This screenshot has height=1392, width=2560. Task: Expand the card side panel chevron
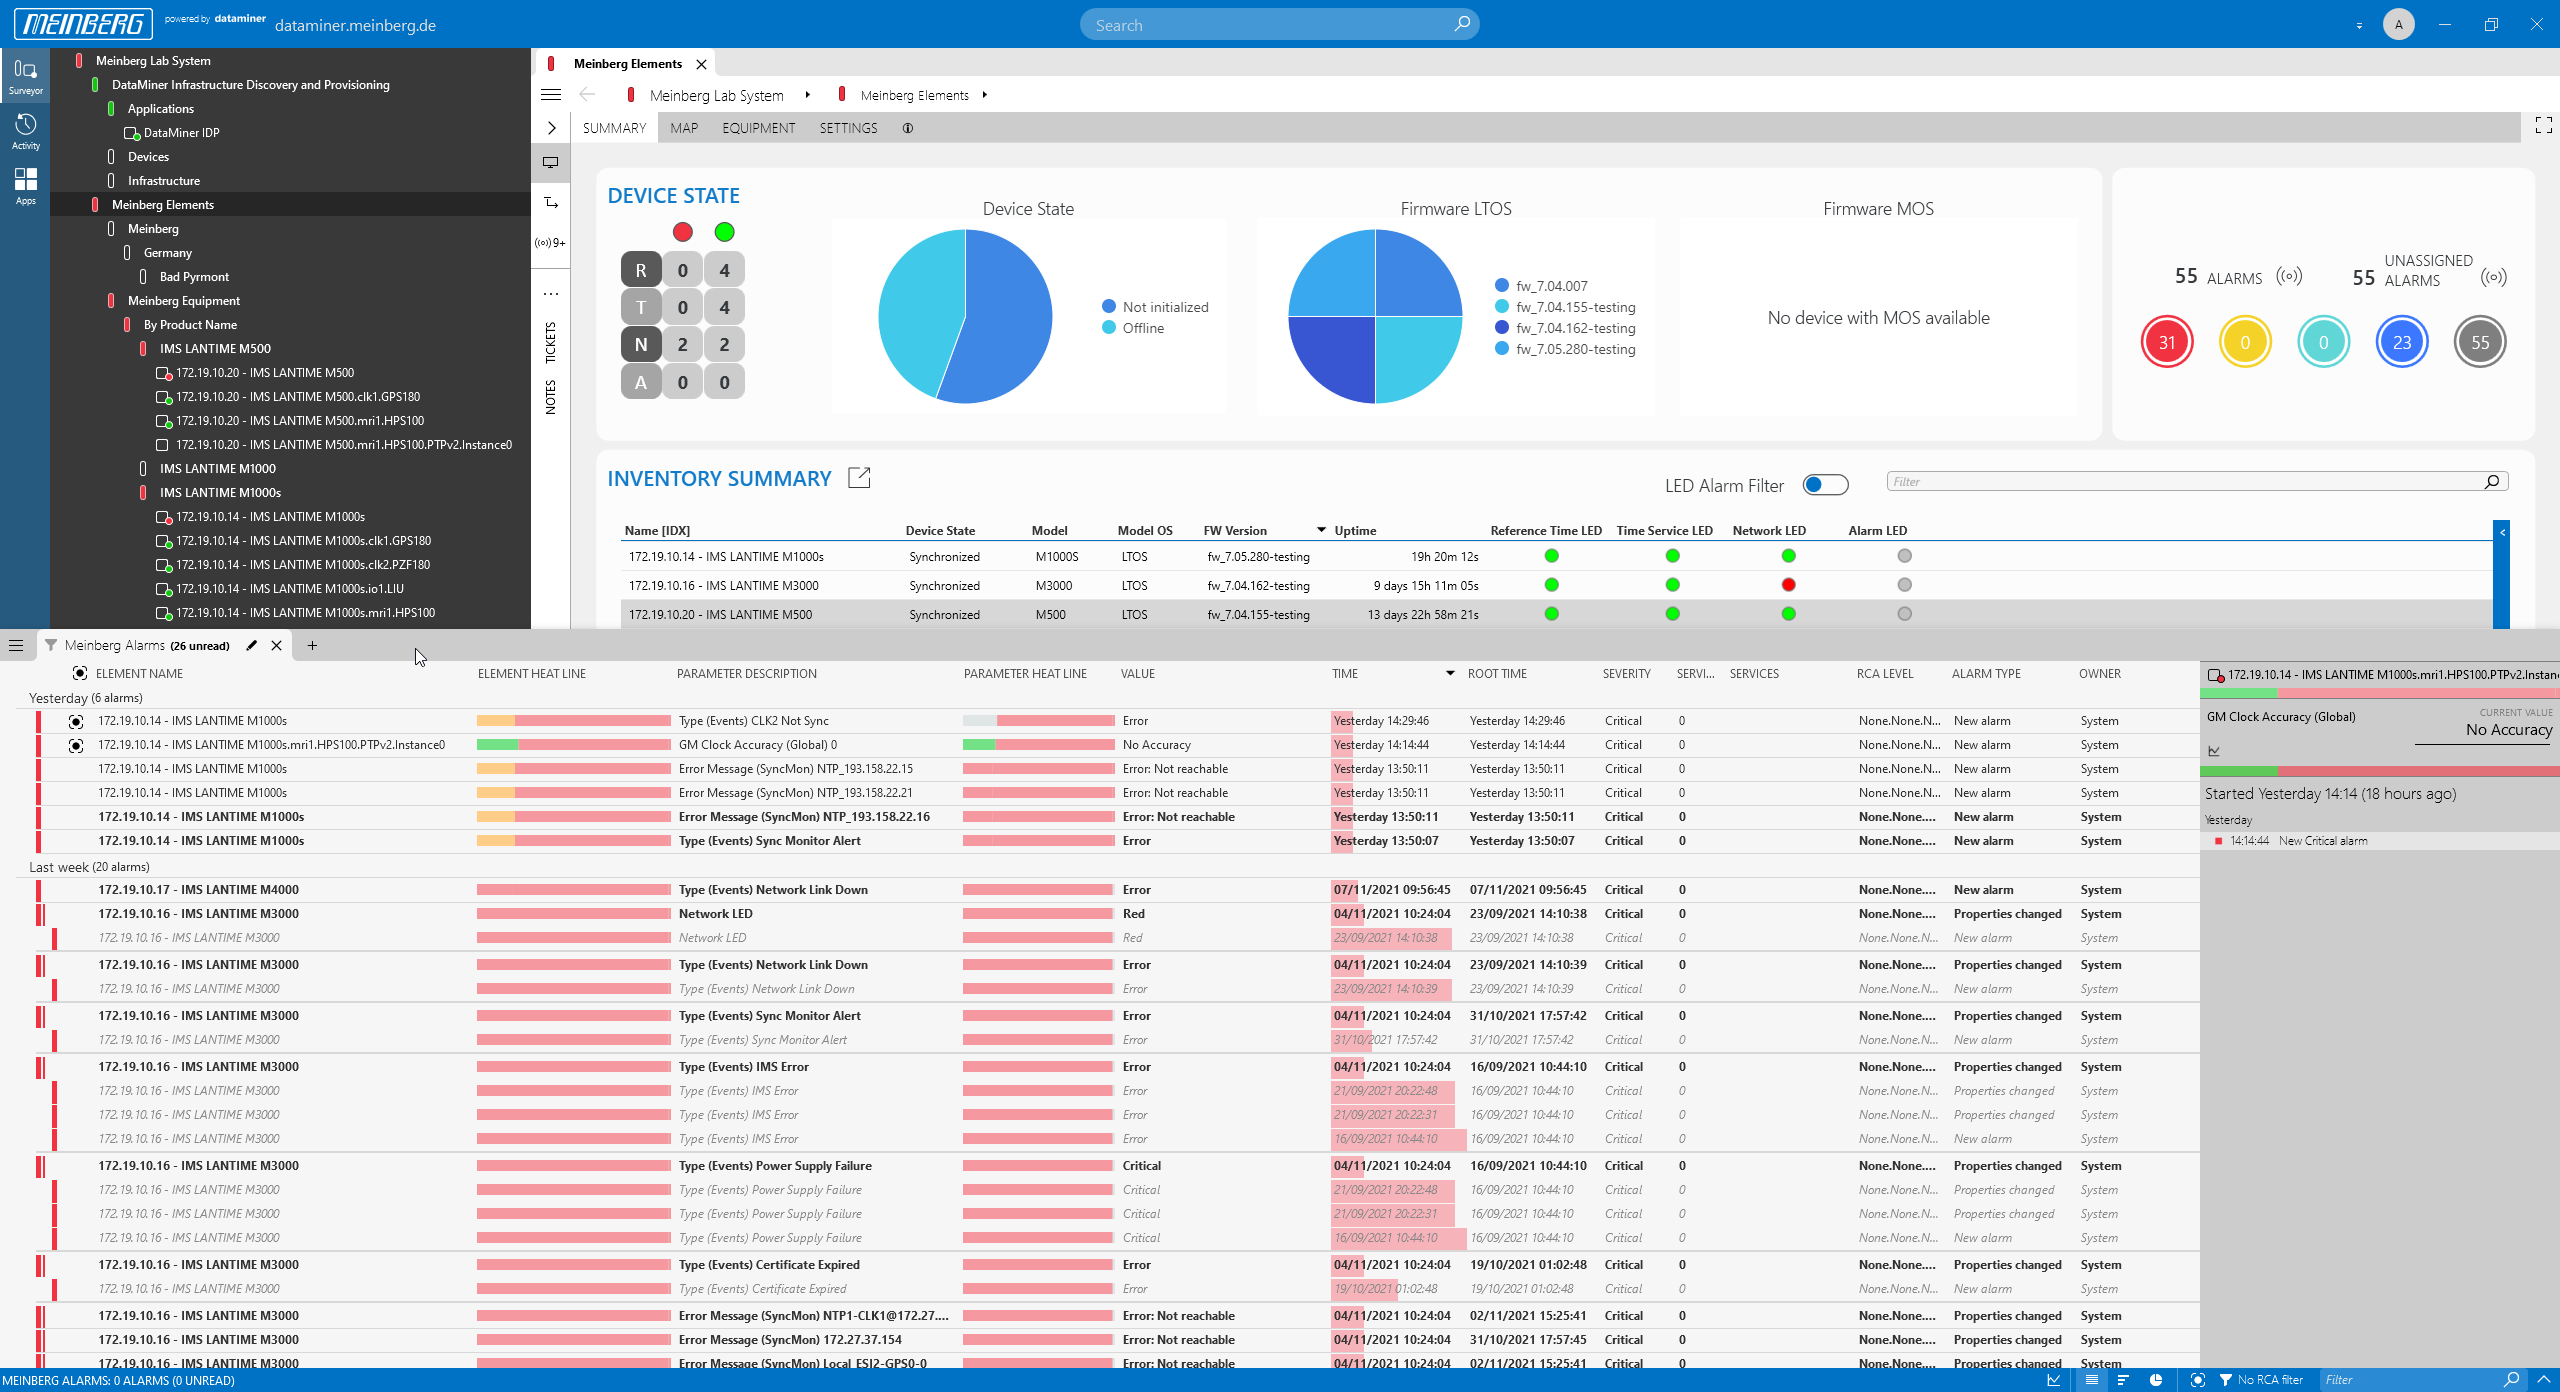[x=551, y=128]
